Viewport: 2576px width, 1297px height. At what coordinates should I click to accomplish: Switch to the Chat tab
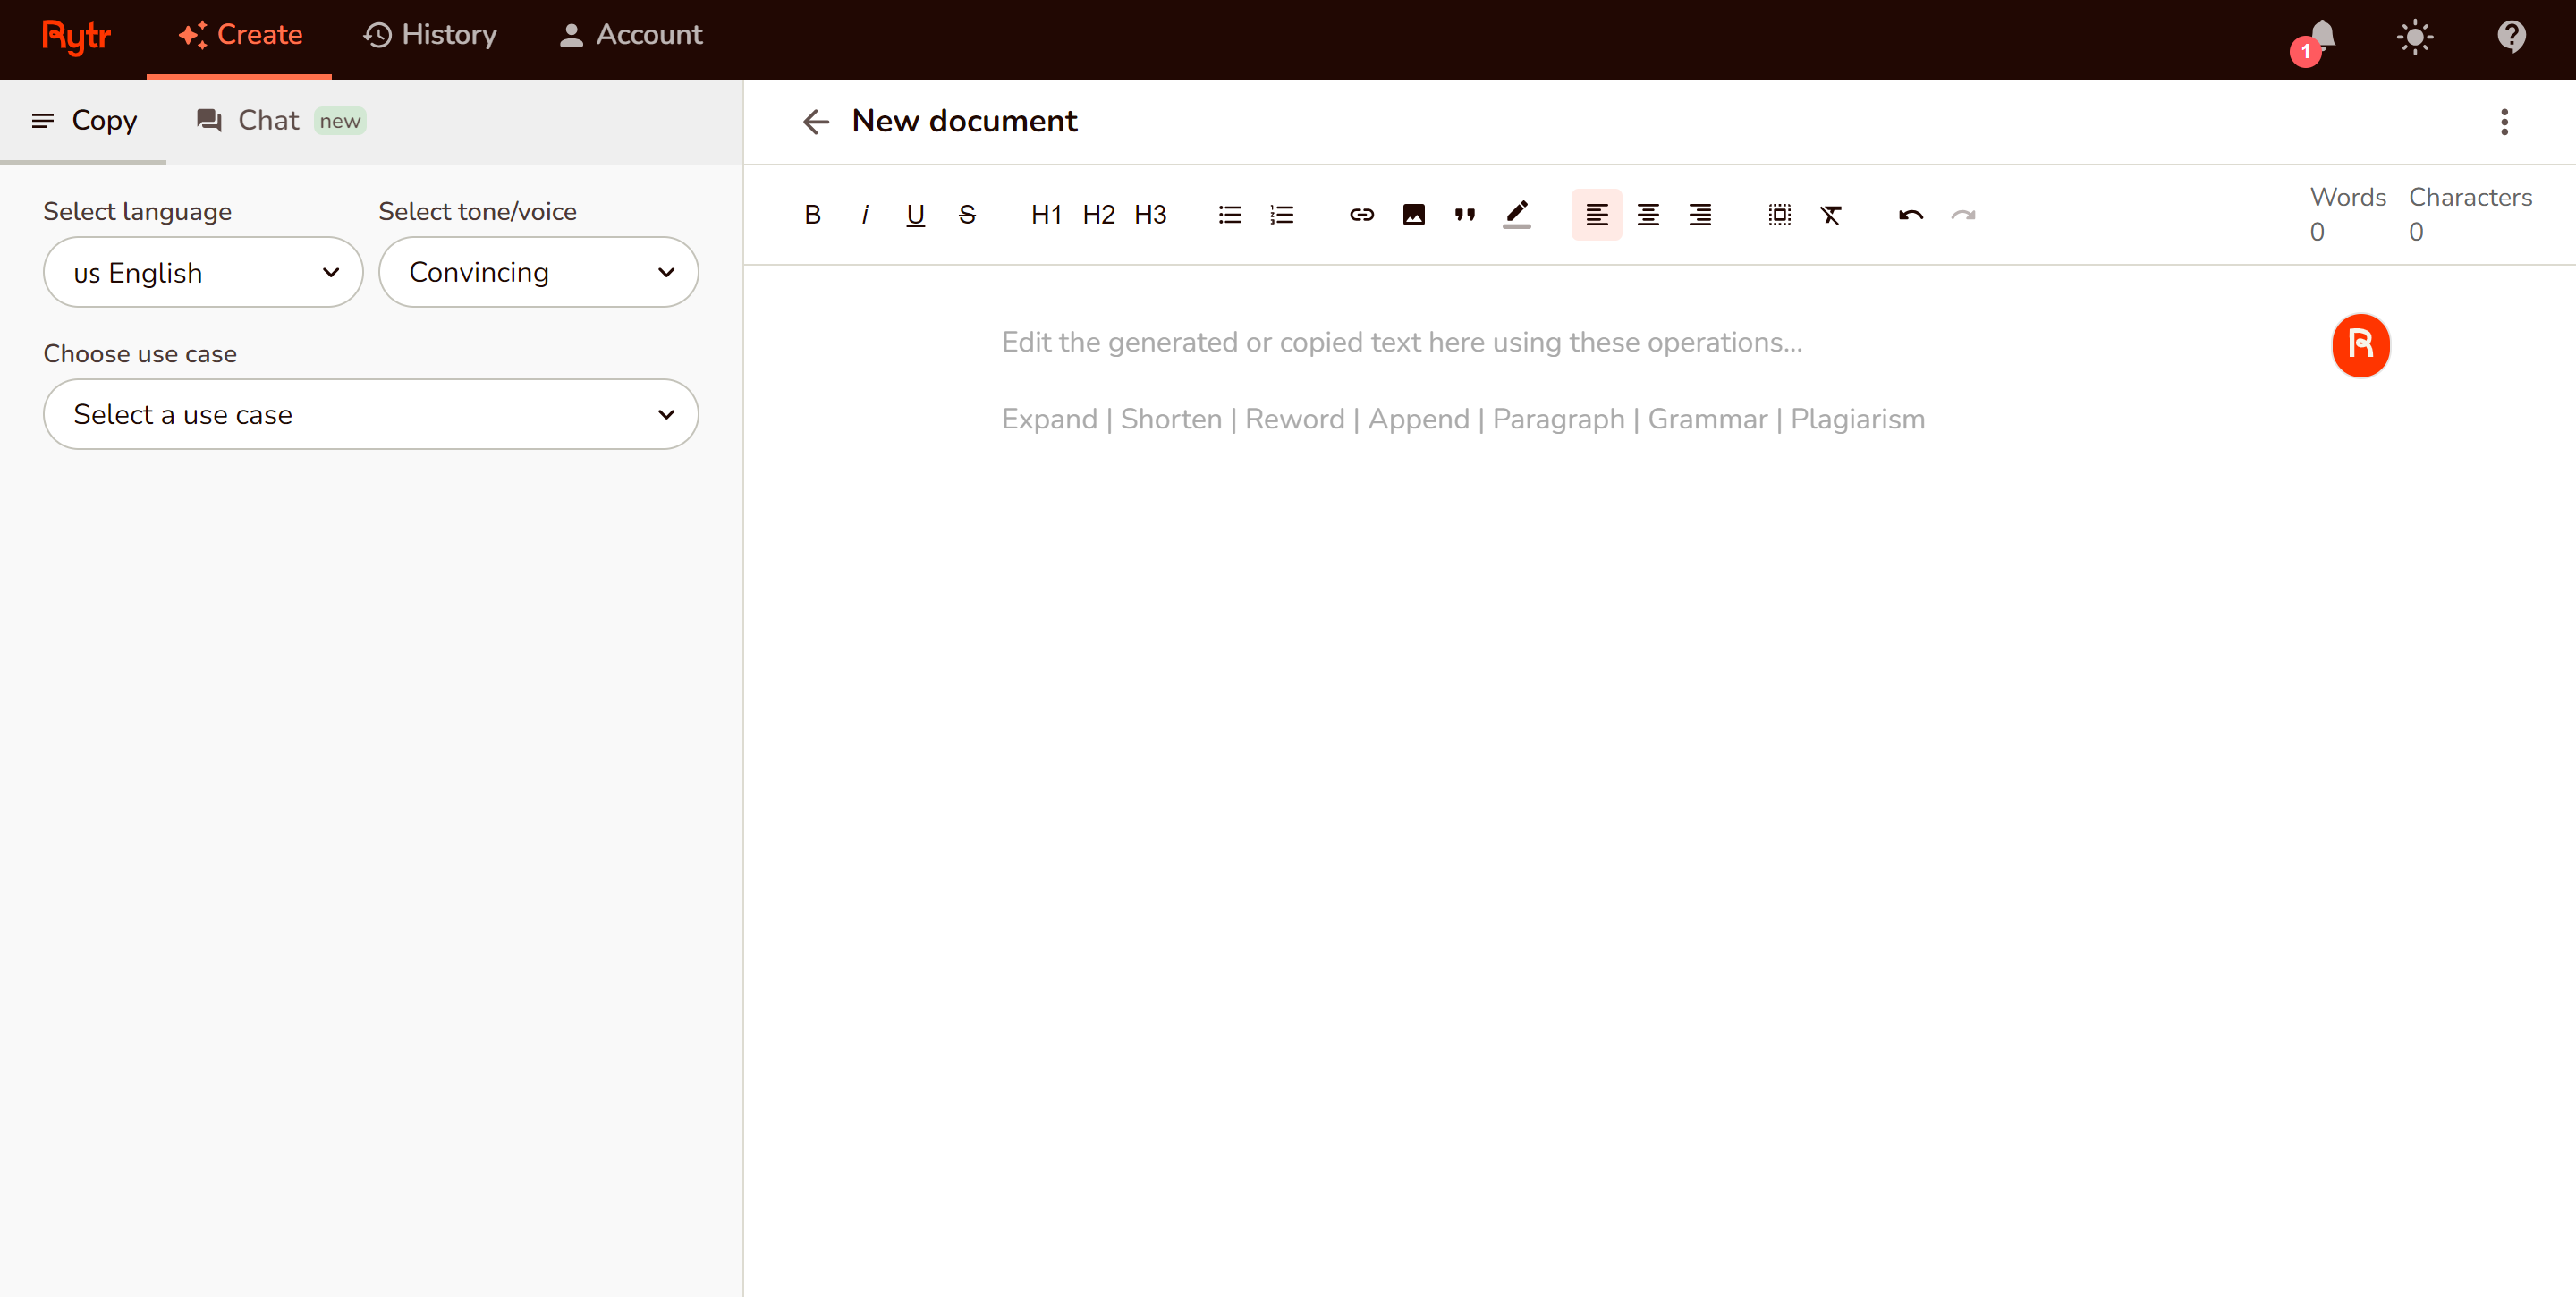pos(268,121)
